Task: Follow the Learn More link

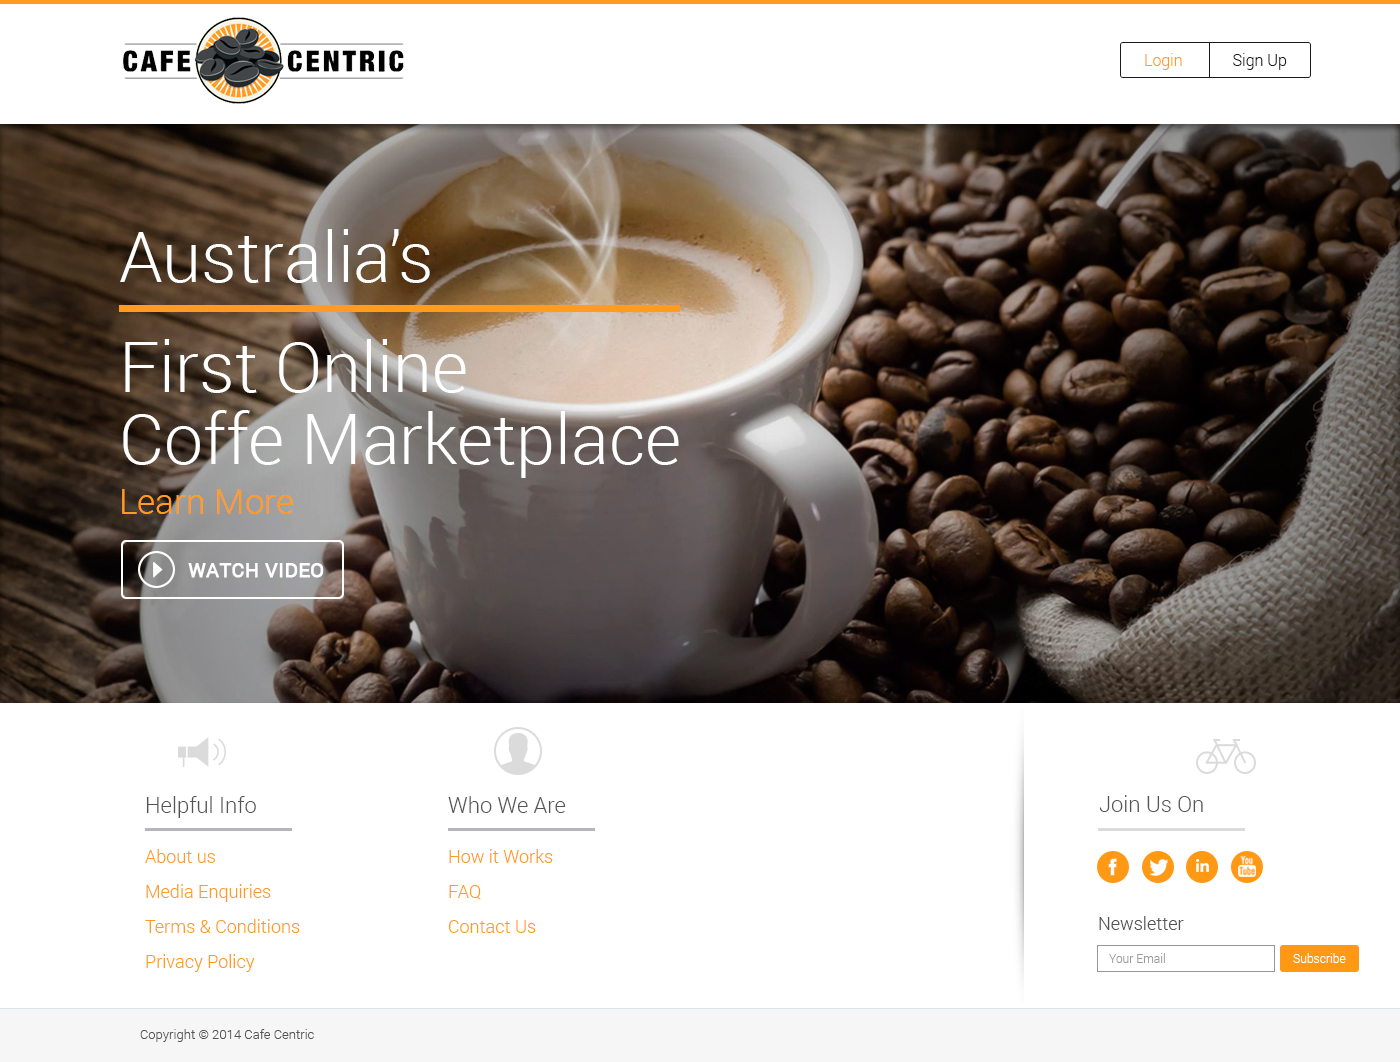Action: click(x=207, y=502)
